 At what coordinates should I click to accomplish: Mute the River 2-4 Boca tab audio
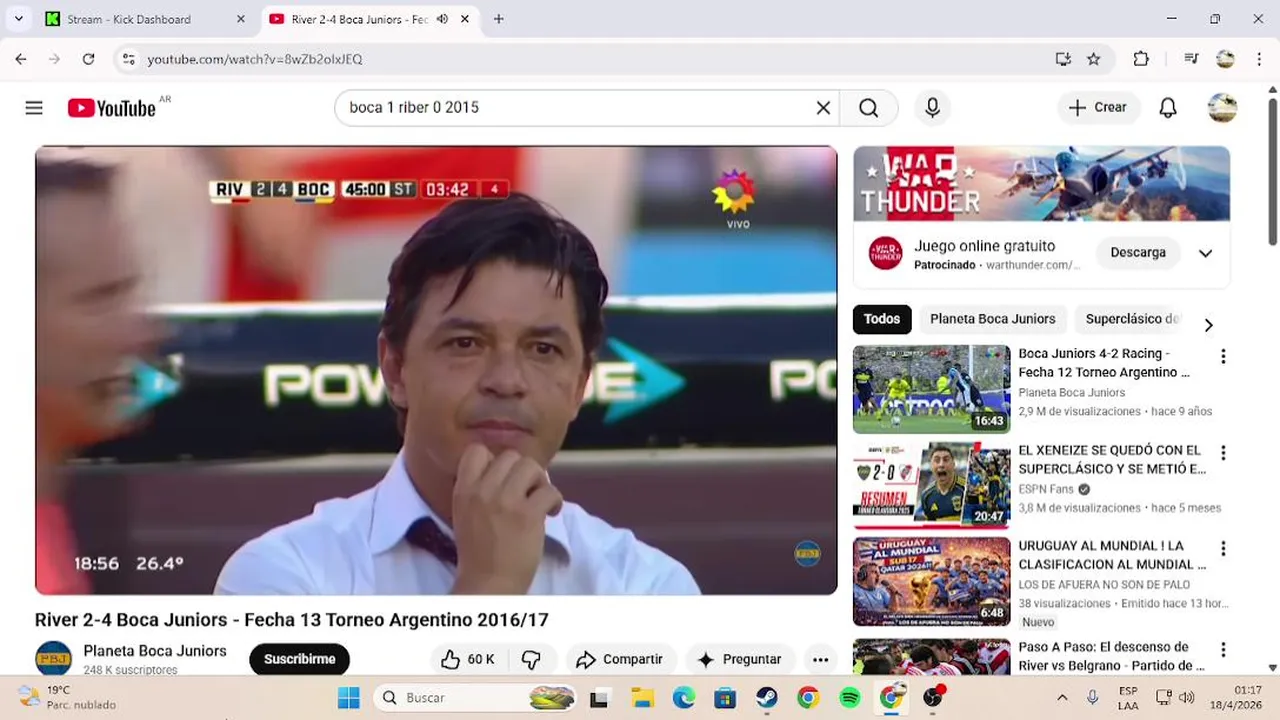tap(442, 19)
